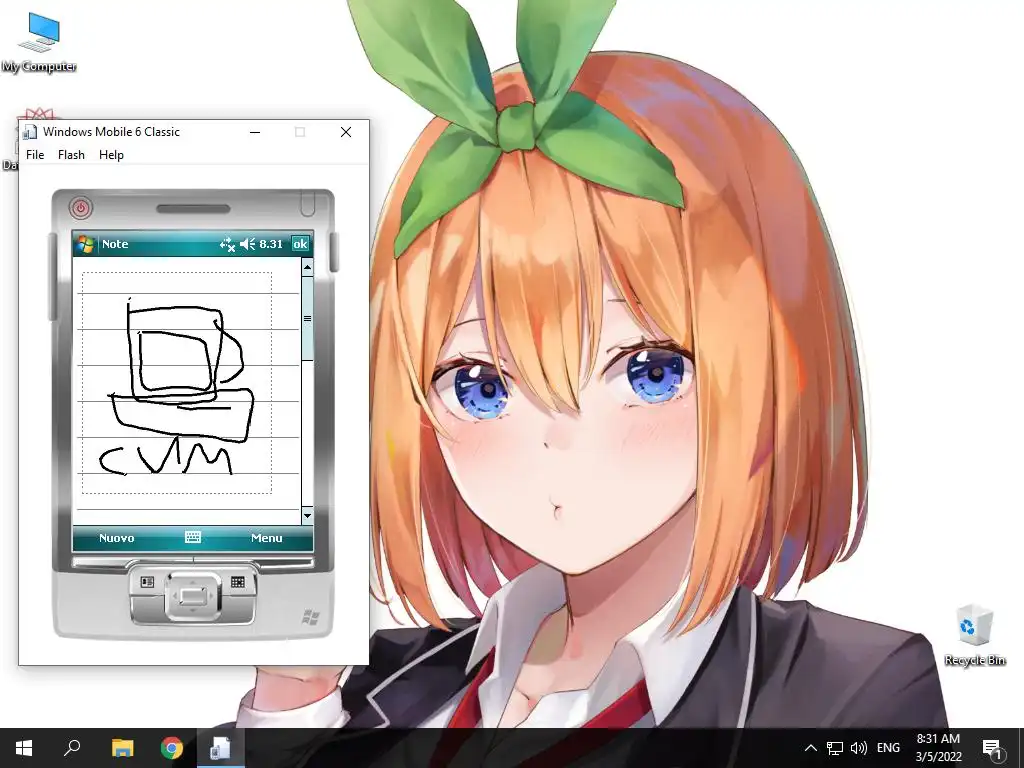Viewport: 1024px width, 768px height.
Task: Open the Windows Mobile Start flag
Action: coord(85,244)
